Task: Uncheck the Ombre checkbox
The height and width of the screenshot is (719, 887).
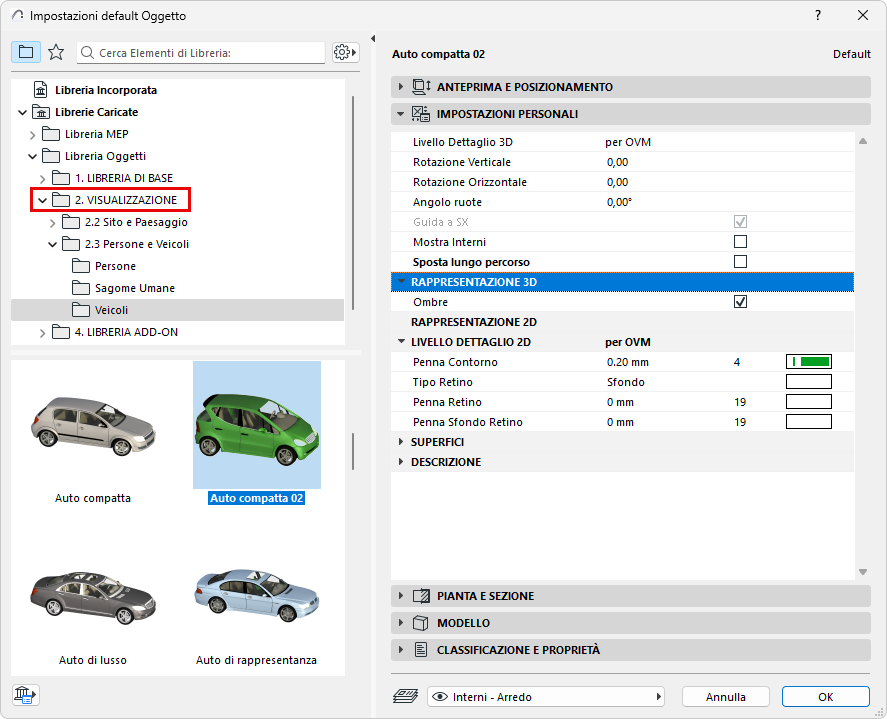Action: [x=741, y=302]
